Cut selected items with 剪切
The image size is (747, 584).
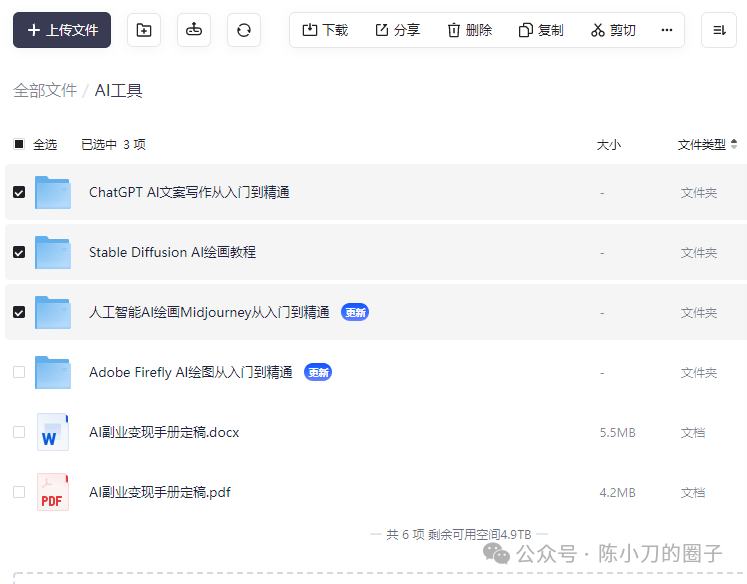613,30
